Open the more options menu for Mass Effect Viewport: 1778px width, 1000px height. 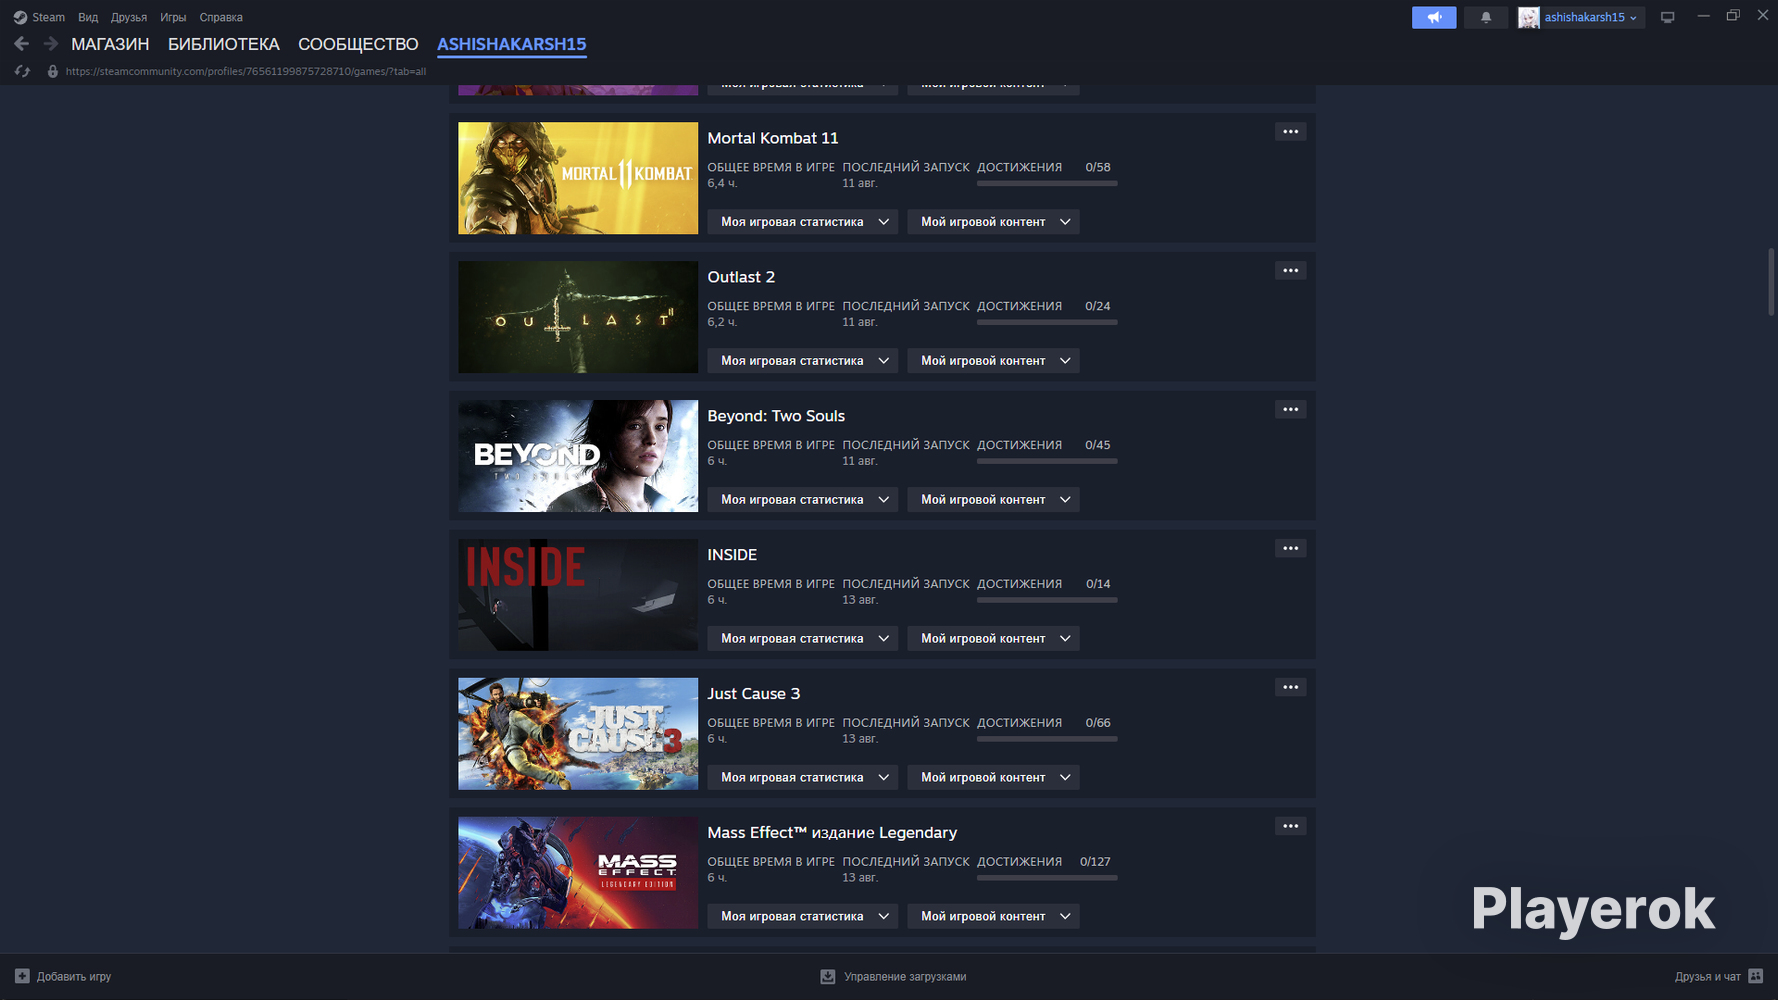tap(1291, 826)
